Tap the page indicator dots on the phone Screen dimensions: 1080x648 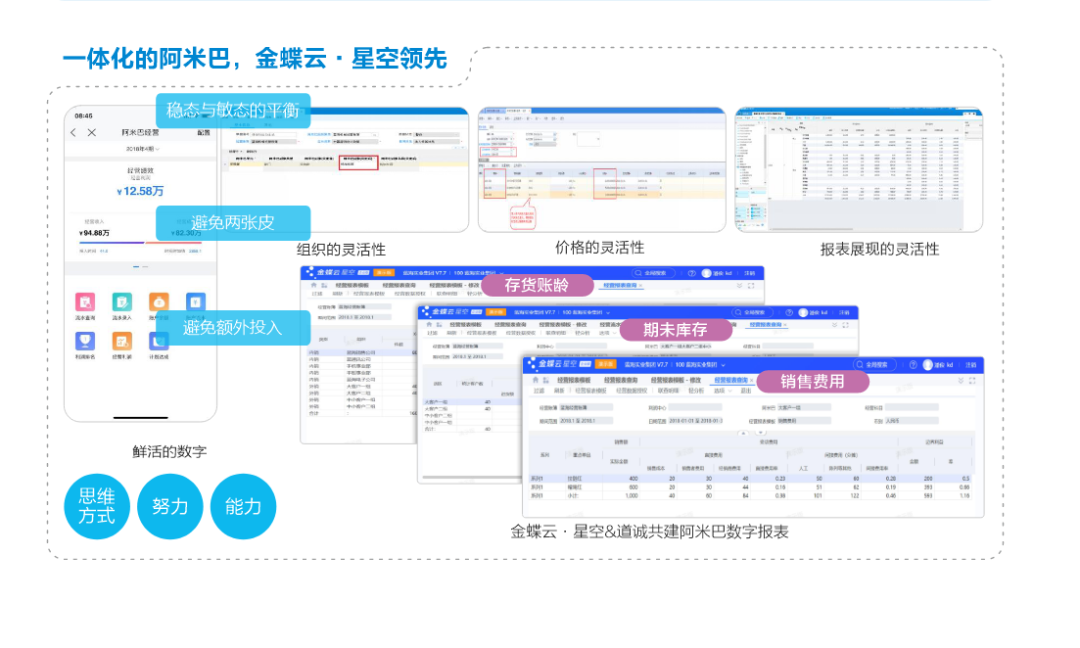141,266
